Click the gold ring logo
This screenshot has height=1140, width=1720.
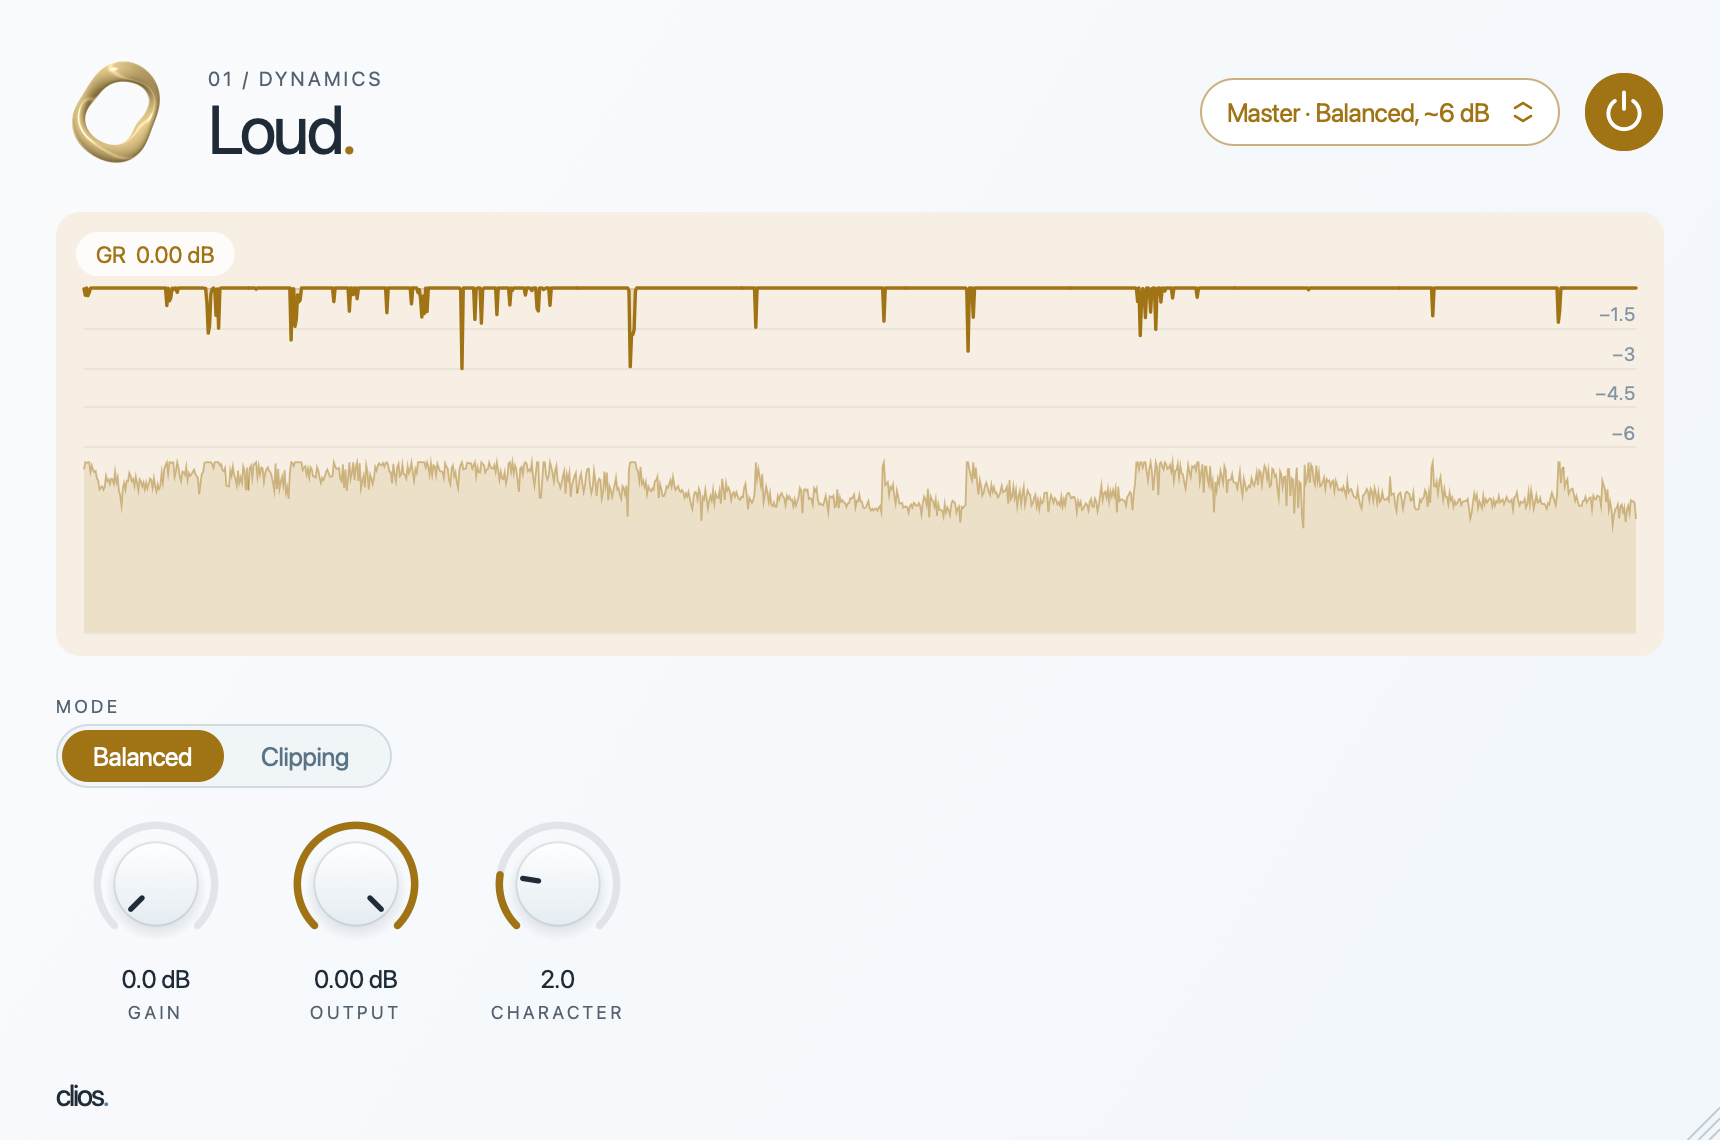coord(116,112)
